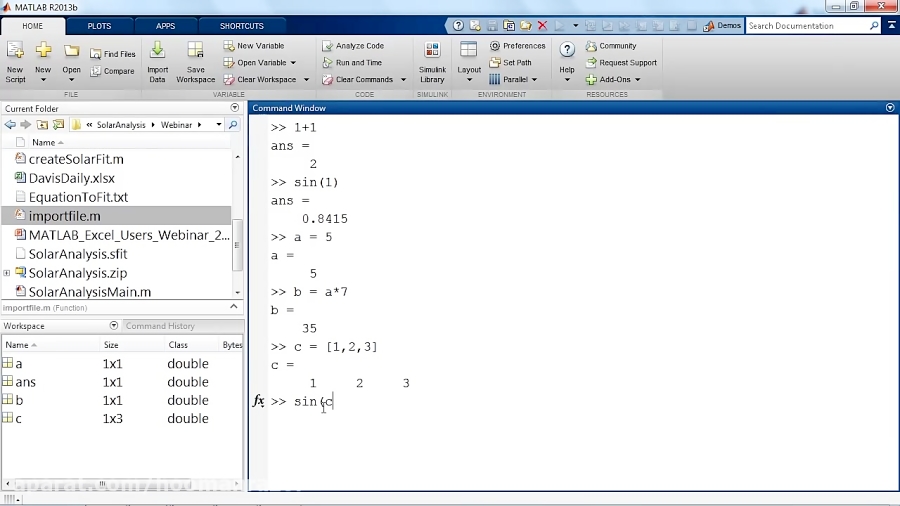The height and width of the screenshot is (506, 900).
Task: Switch to the HOME tab
Action: click(x=33, y=26)
